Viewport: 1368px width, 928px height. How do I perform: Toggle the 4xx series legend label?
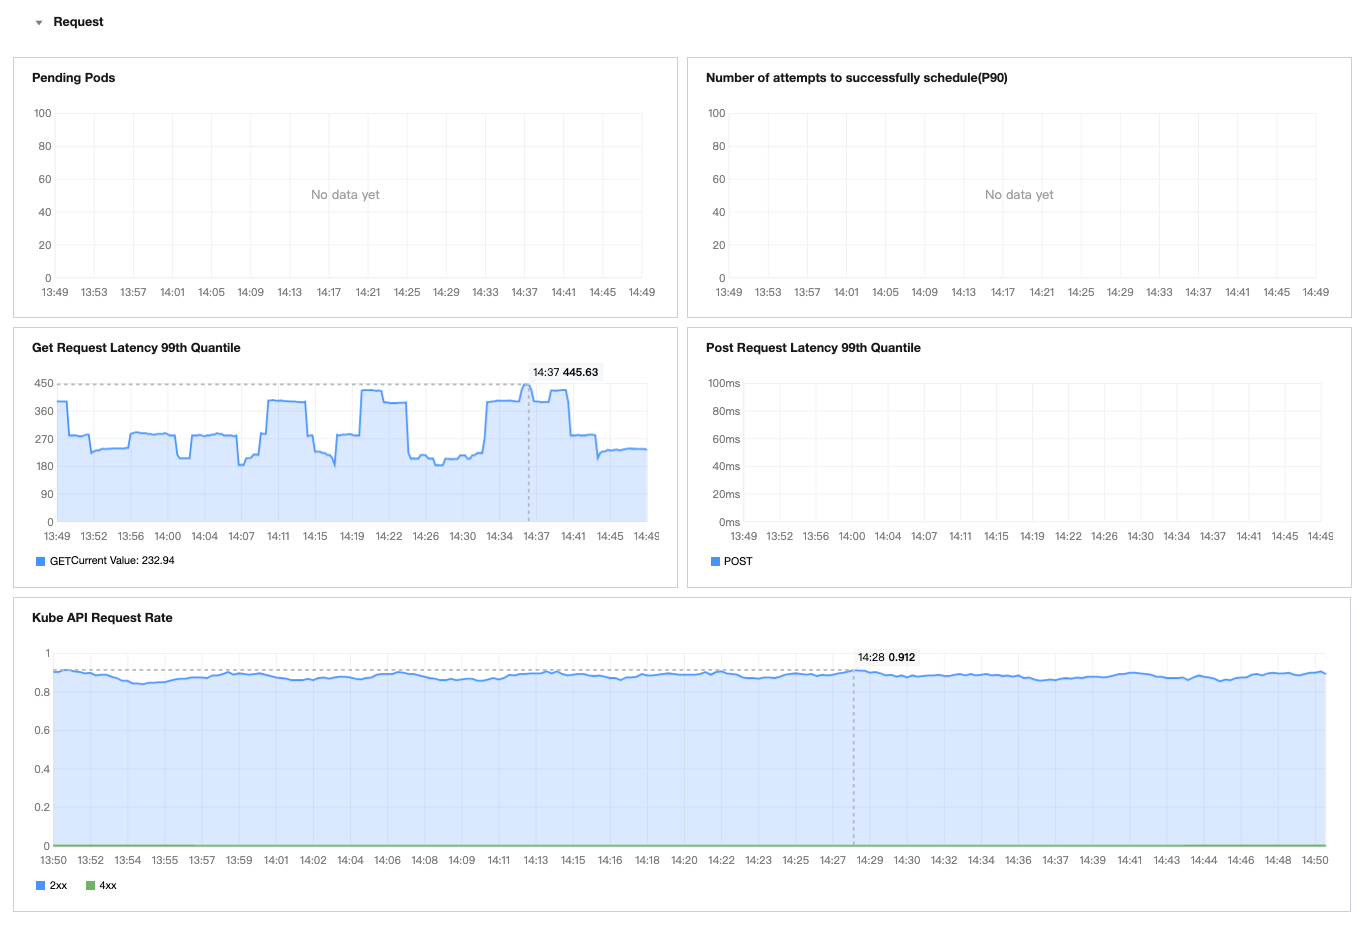coord(108,885)
